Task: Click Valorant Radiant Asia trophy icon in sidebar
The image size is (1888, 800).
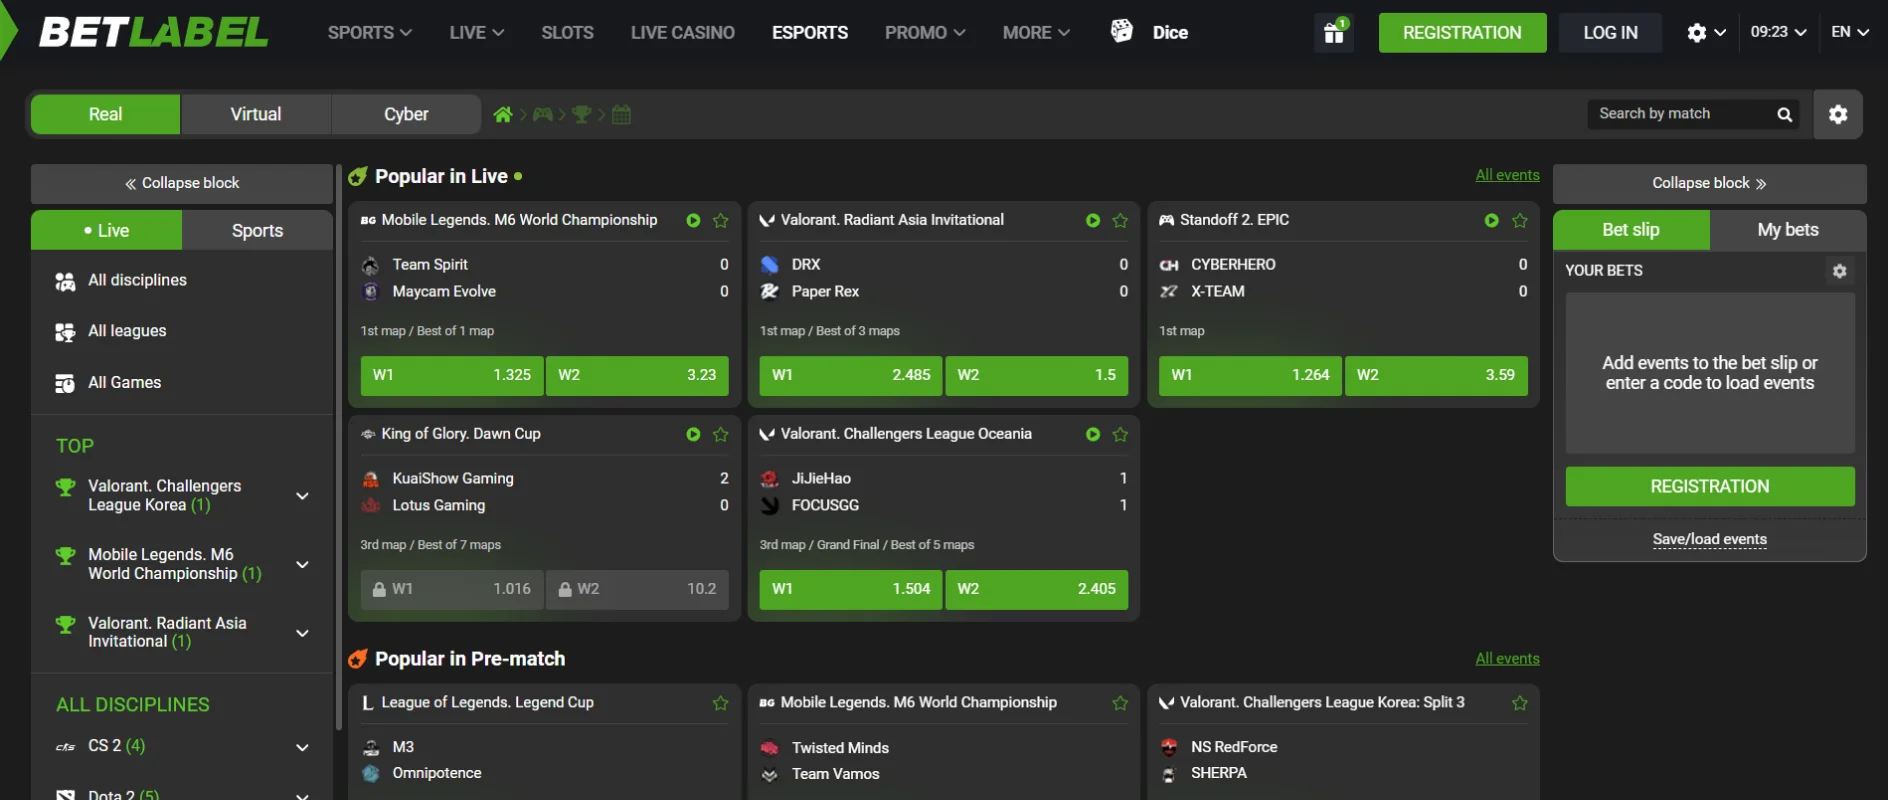Action: pos(65,624)
